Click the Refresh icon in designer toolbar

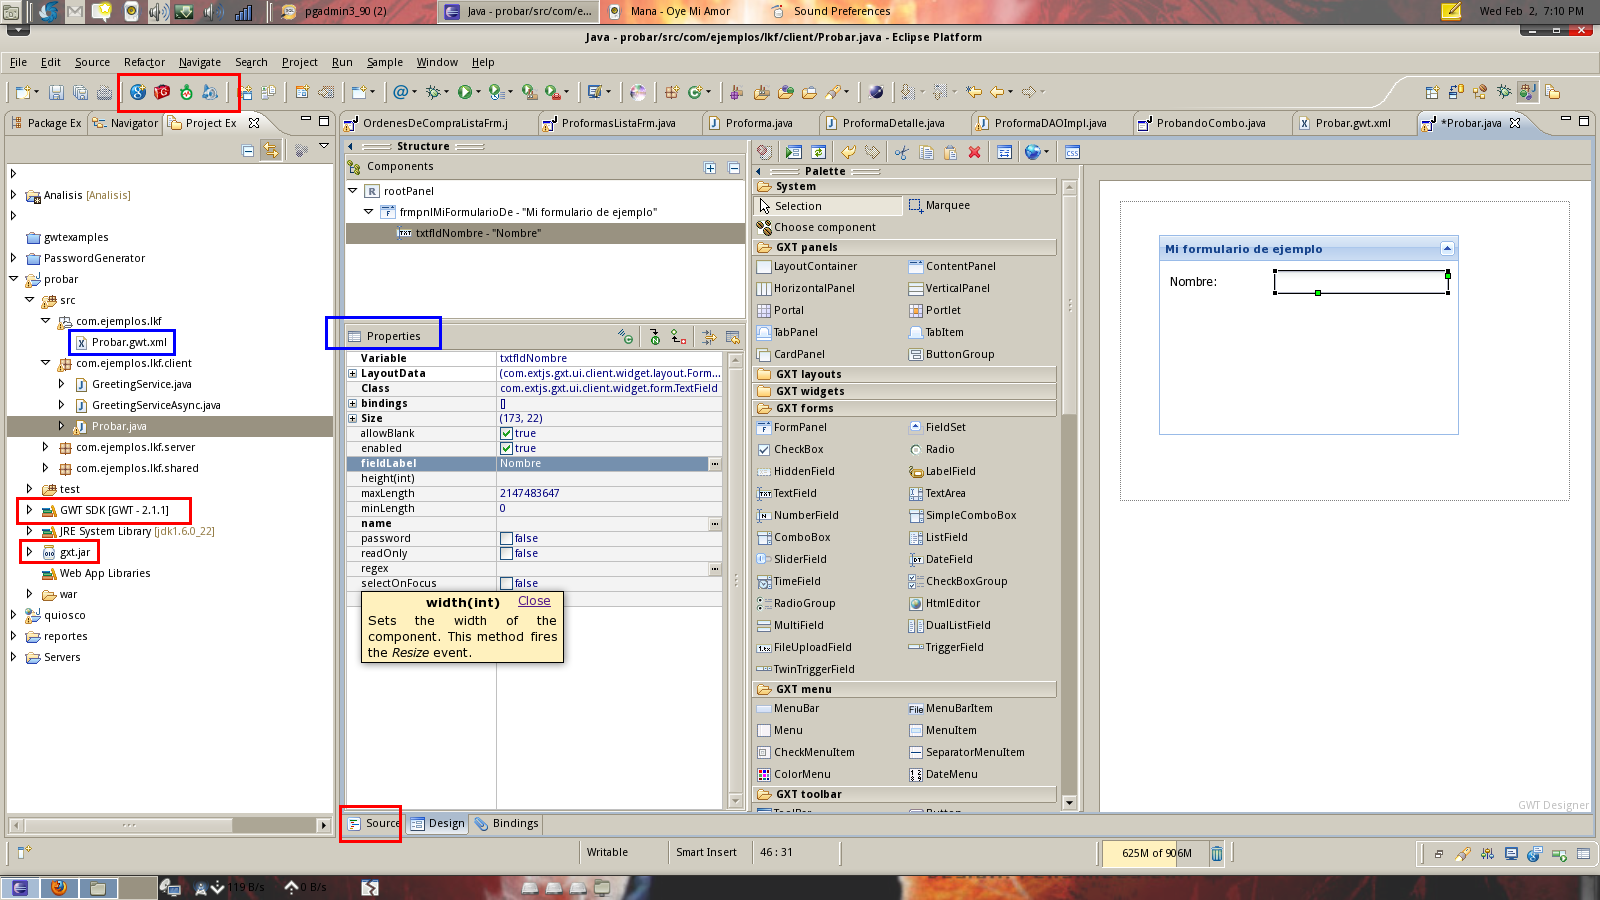click(818, 152)
